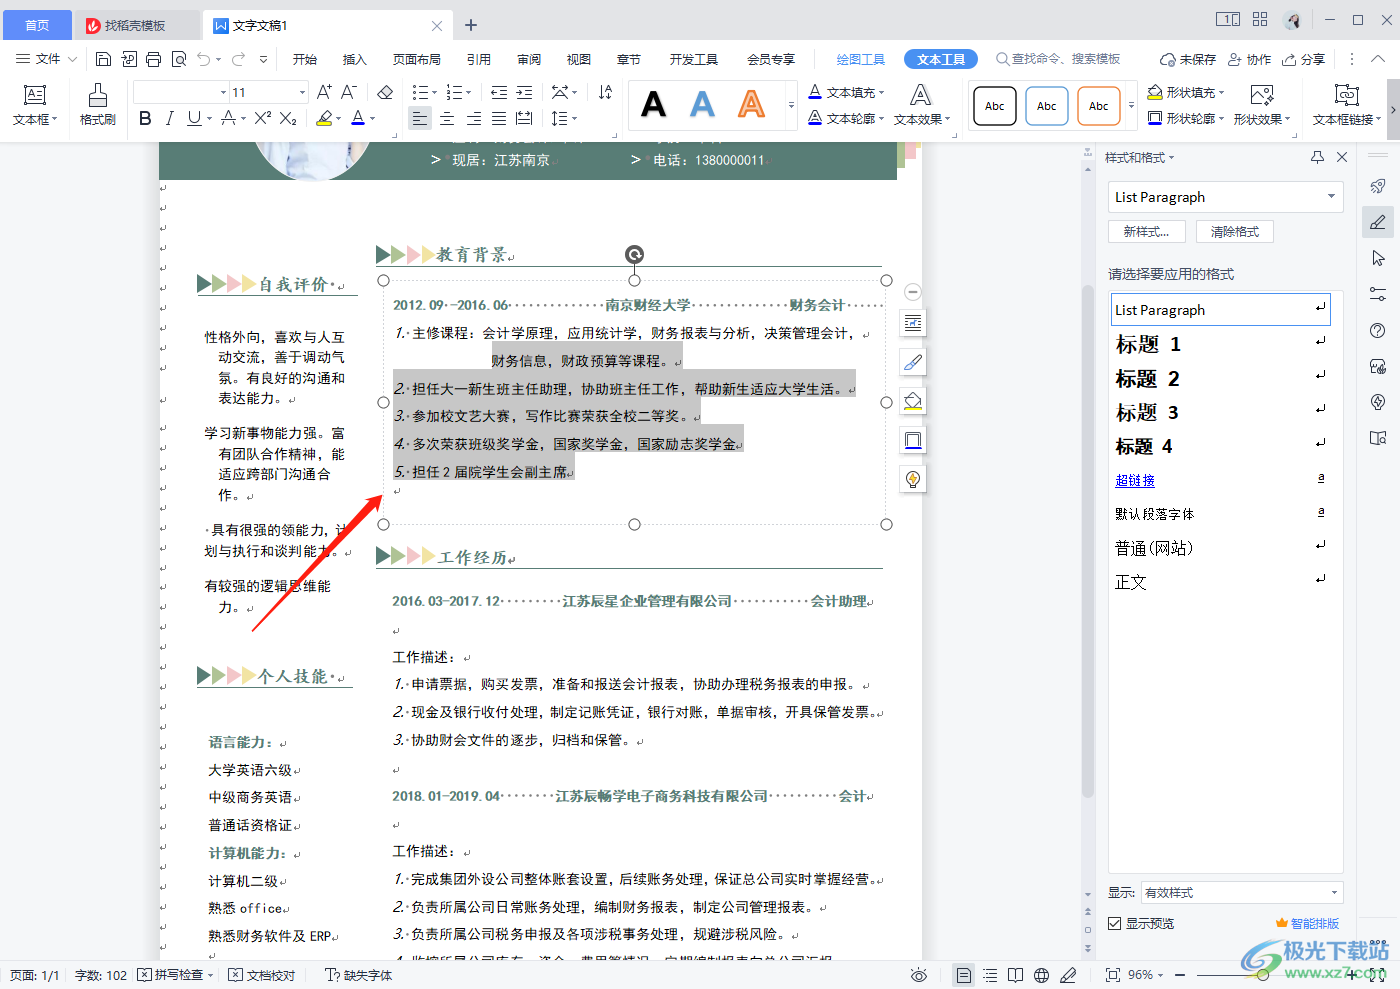Click the Print icon in quick access toolbar
Image resolution: width=1400 pixels, height=989 pixels.
click(153, 60)
